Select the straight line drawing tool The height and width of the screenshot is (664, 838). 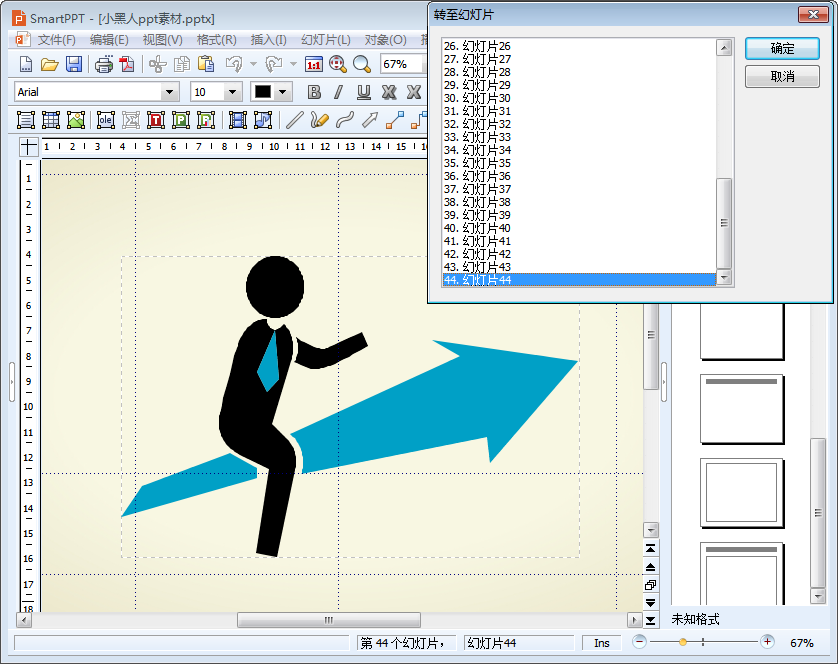(x=294, y=120)
